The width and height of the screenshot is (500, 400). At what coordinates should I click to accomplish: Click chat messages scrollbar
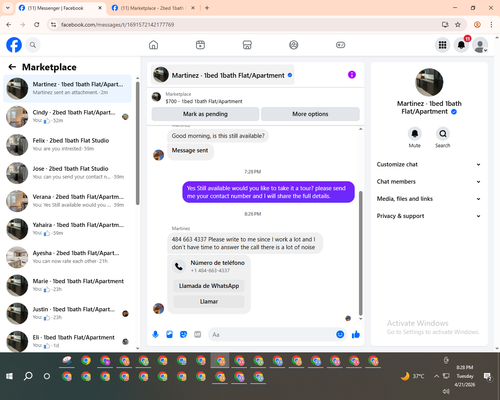click(360, 253)
